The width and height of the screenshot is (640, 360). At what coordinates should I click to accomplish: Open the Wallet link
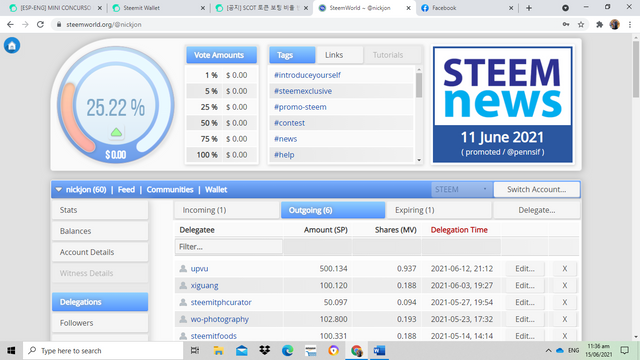[x=216, y=189]
